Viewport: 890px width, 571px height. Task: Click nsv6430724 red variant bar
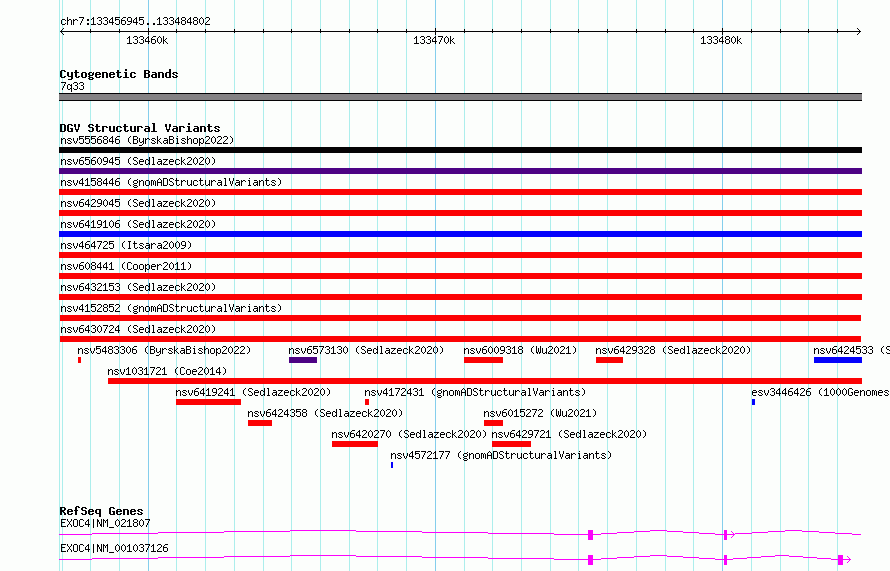pyautogui.click(x=460, y=339)
